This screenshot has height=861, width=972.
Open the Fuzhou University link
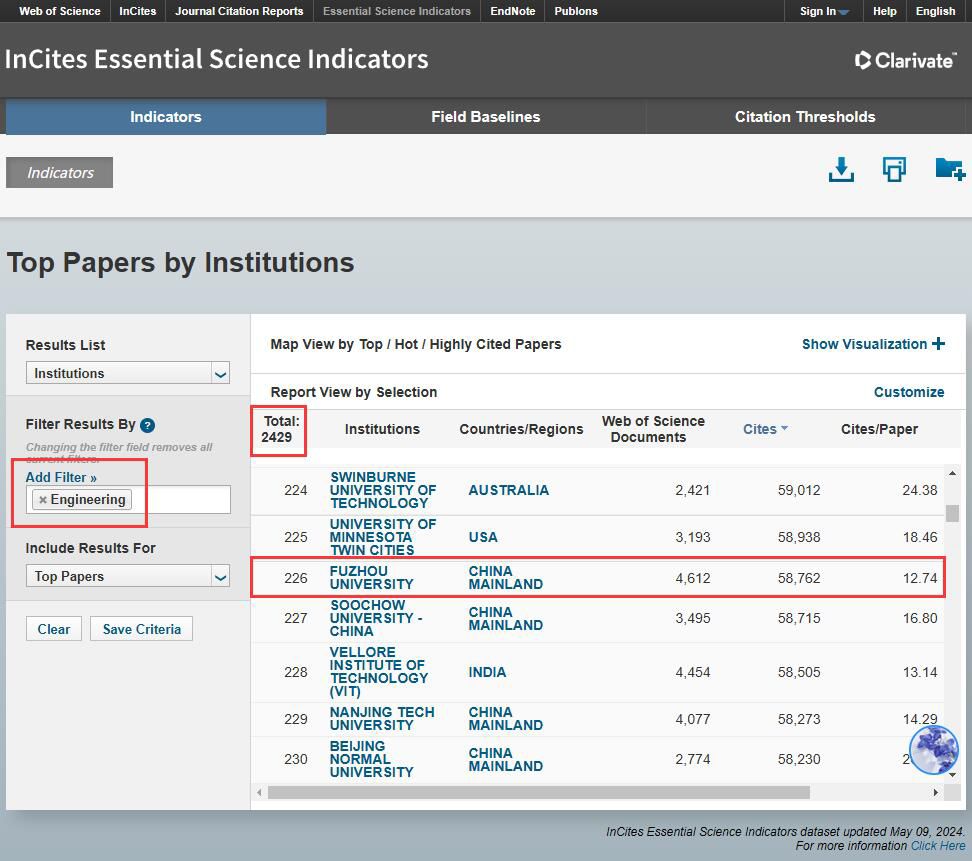pyautogui.click(x=371, y=577)
